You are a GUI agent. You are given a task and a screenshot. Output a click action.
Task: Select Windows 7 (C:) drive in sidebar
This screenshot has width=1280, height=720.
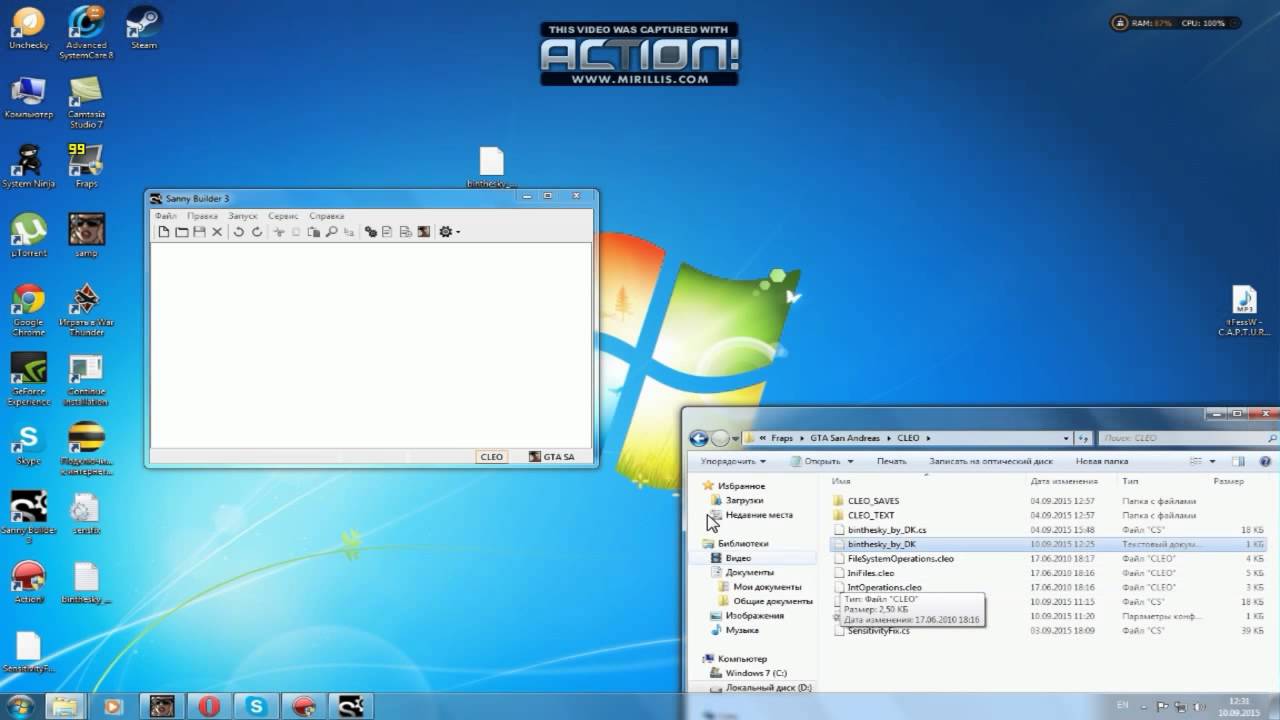756,673
